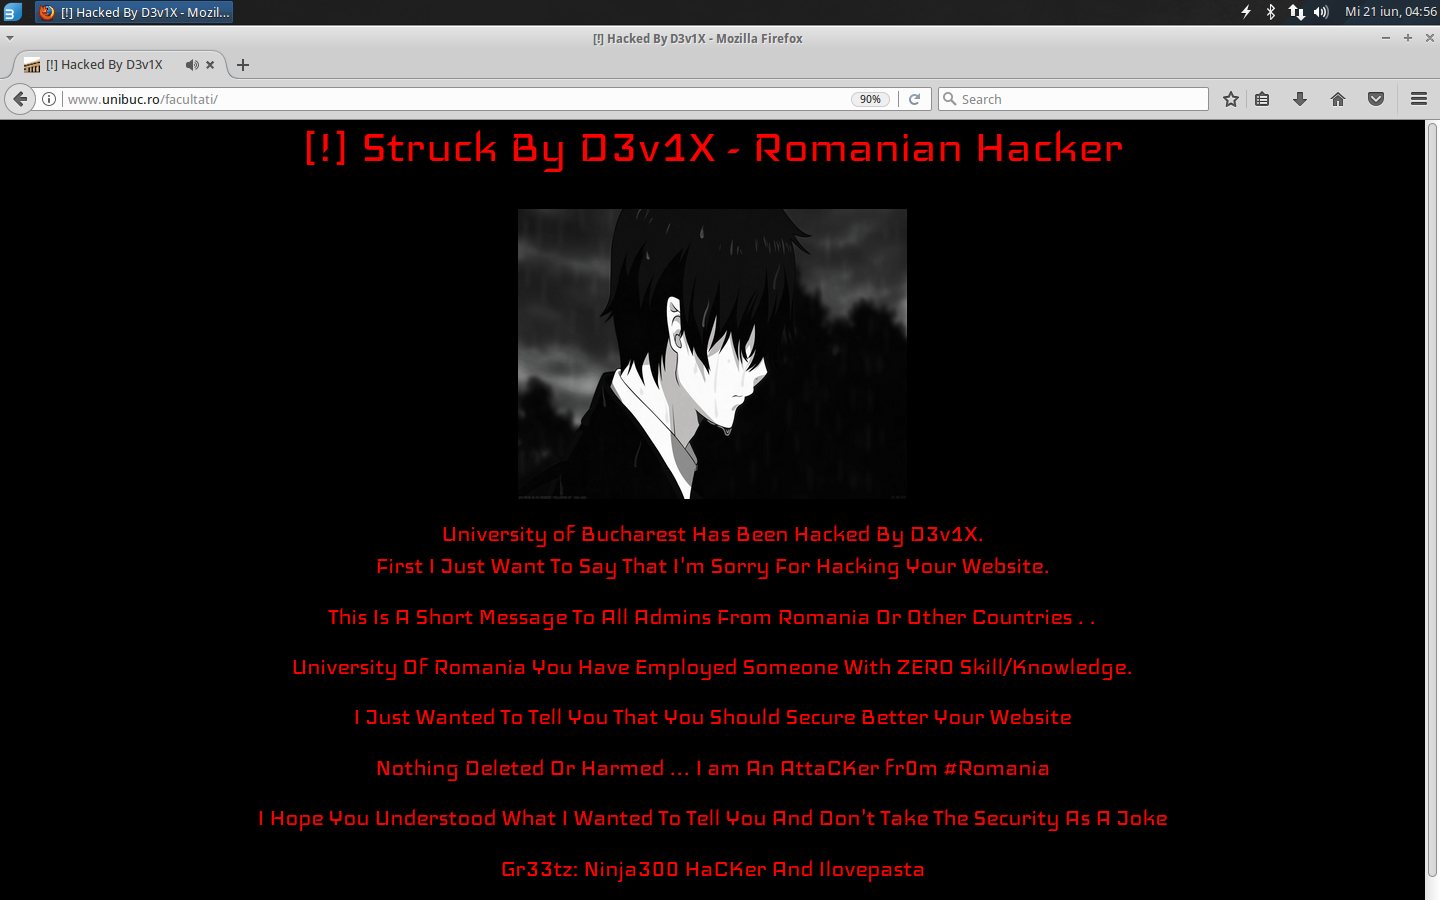Click into the Search box

pos(1073,99)
